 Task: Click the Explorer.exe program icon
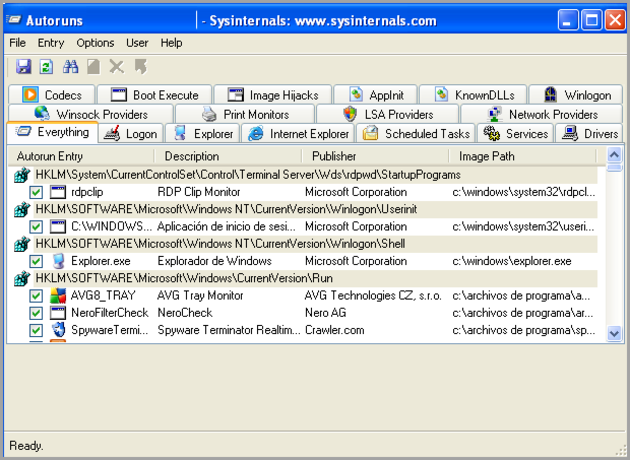click(58, 261)
